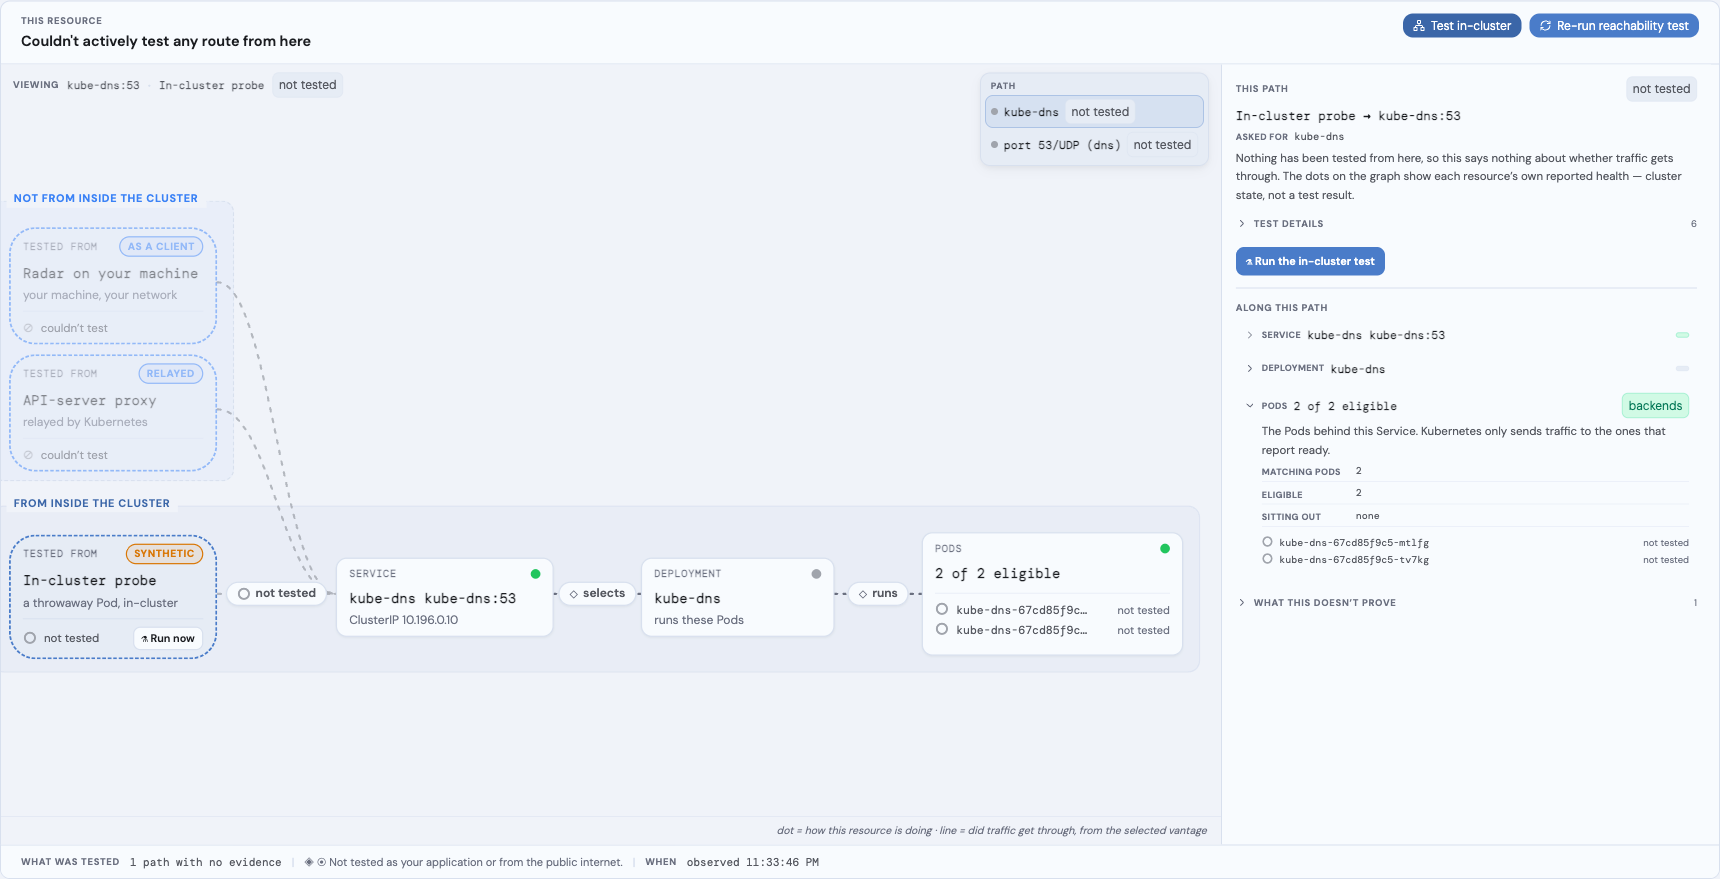The image size is (1720, 879).
Task: Click green health dot on Service node
Action: (535, 574)
